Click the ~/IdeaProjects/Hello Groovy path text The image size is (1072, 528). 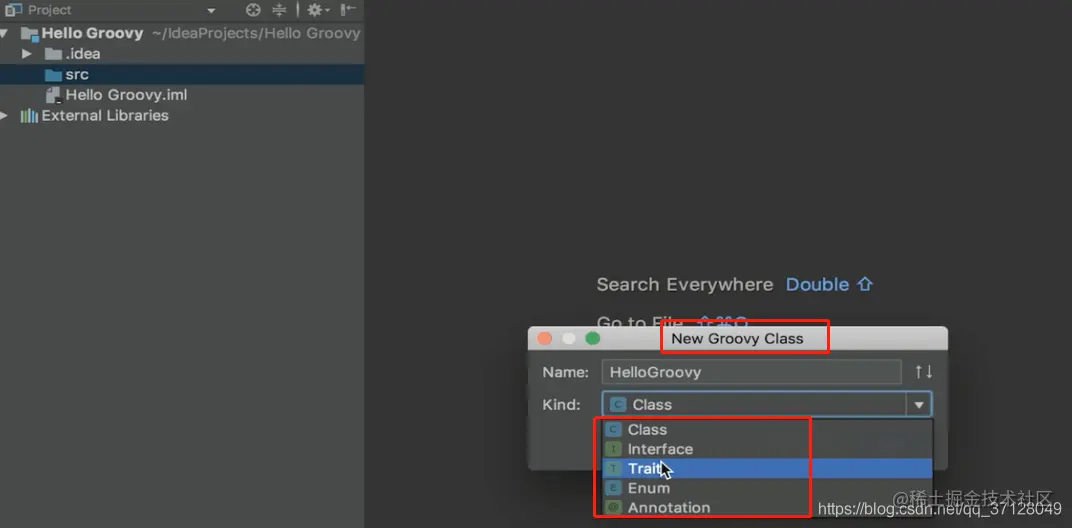tap(256, 33)
